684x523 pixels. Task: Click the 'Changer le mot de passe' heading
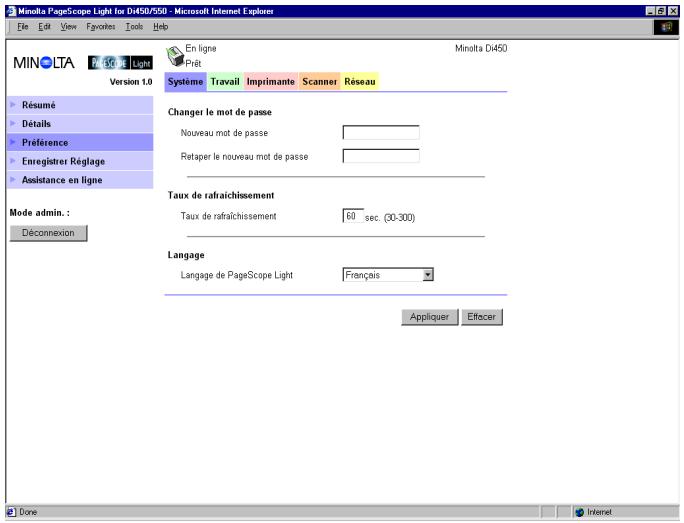220,112
